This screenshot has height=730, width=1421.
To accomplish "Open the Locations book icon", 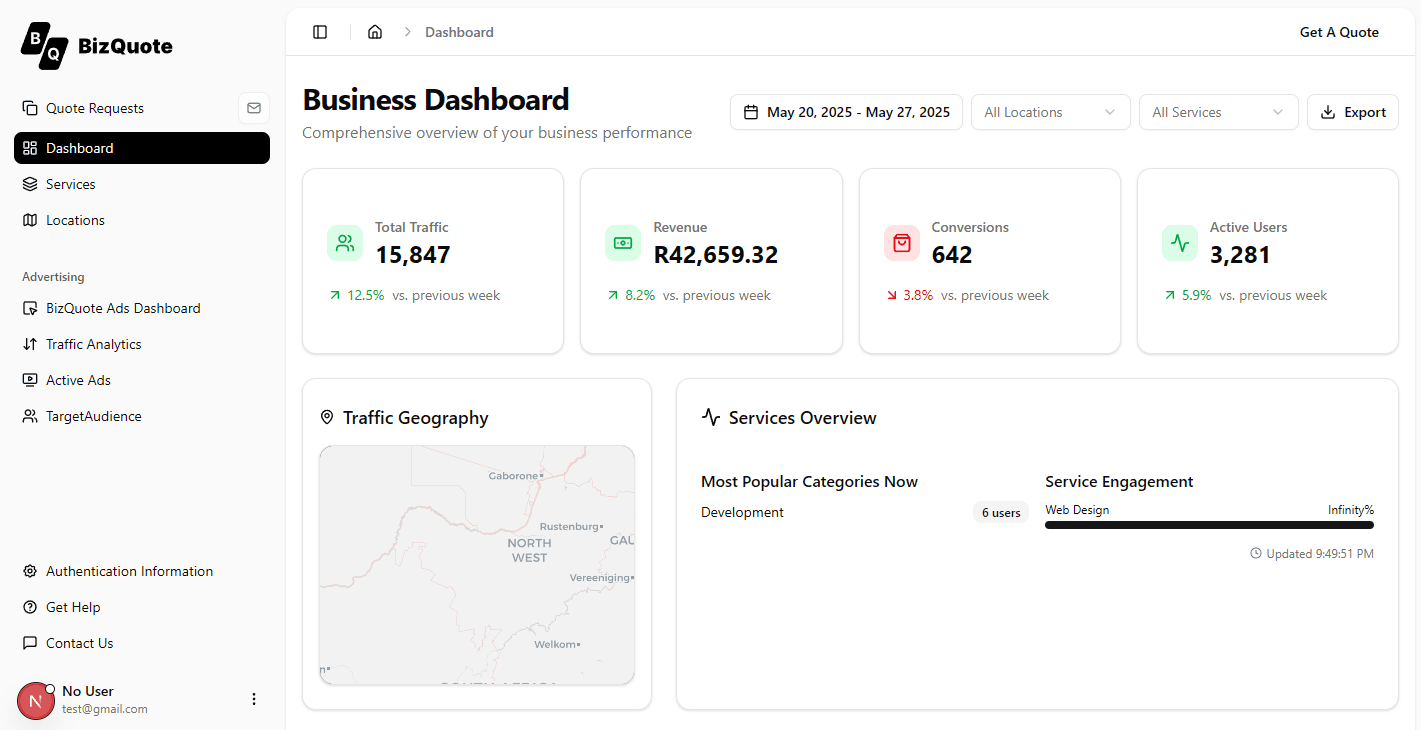I will click(30, 220).
